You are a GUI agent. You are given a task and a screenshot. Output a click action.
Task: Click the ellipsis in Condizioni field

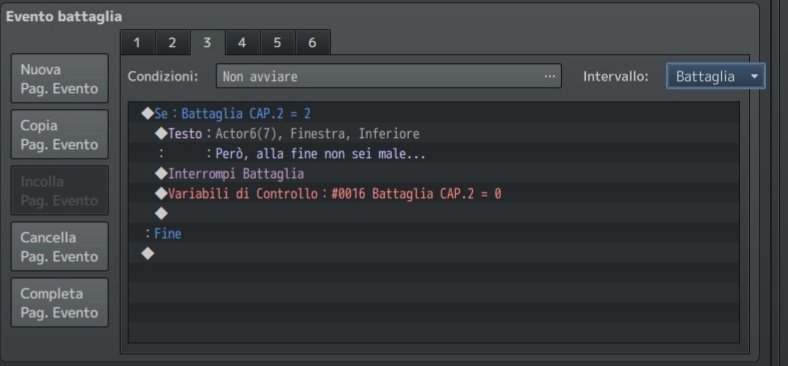(x=550, y=76)
